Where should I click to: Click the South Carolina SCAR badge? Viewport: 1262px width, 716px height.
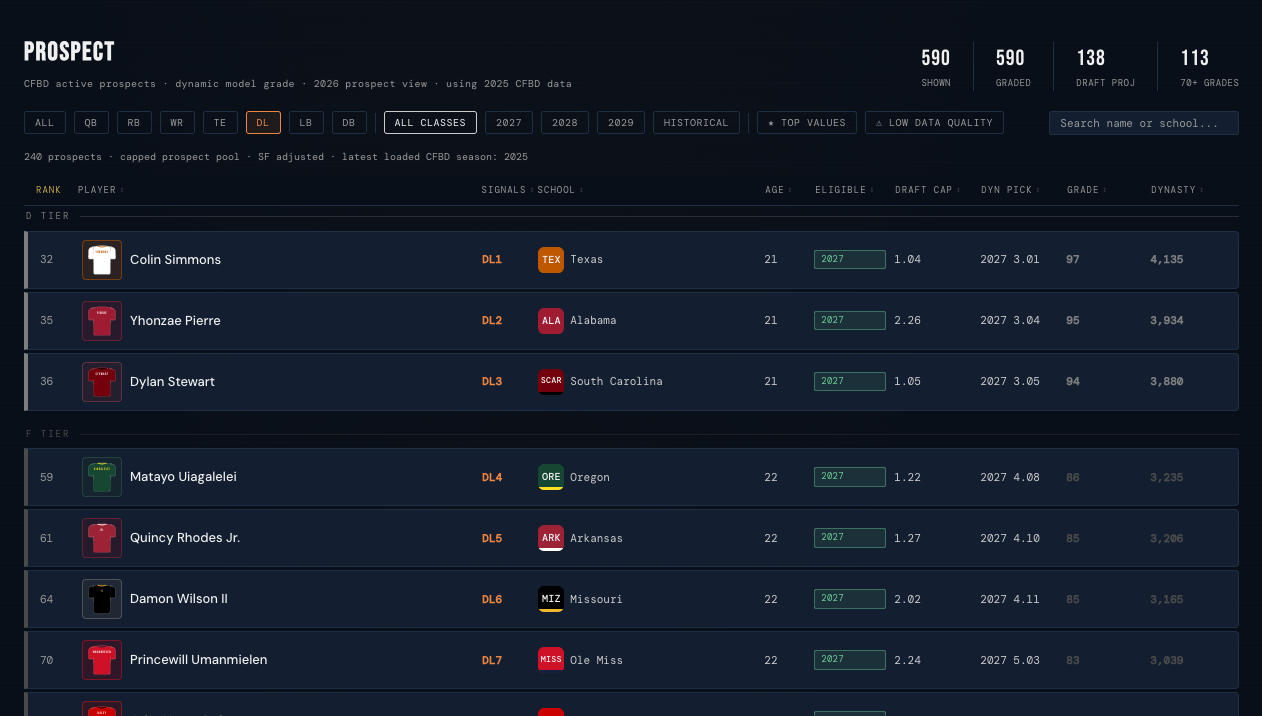click(x=551, y=382)
